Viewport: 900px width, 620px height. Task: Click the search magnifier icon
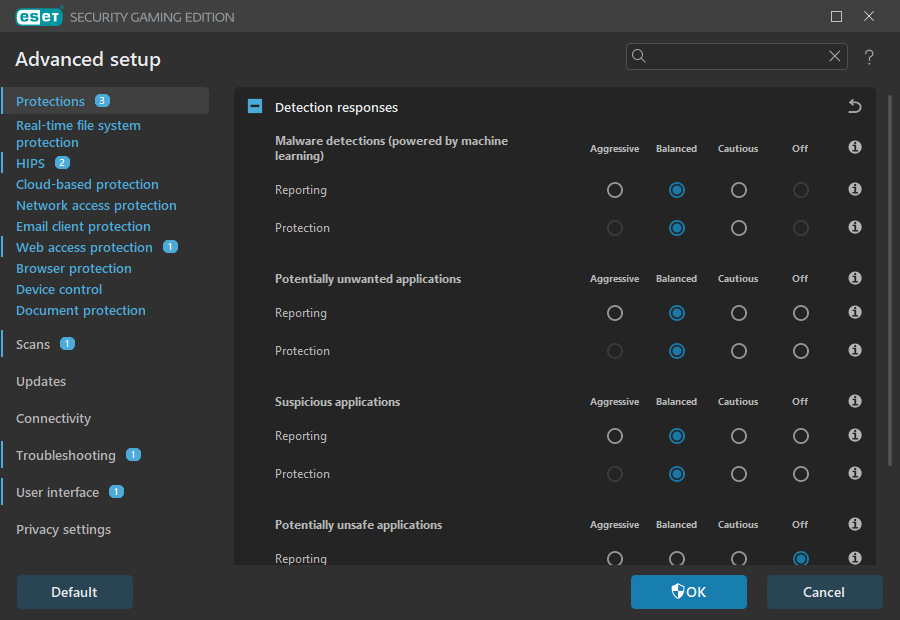[639, 56]
